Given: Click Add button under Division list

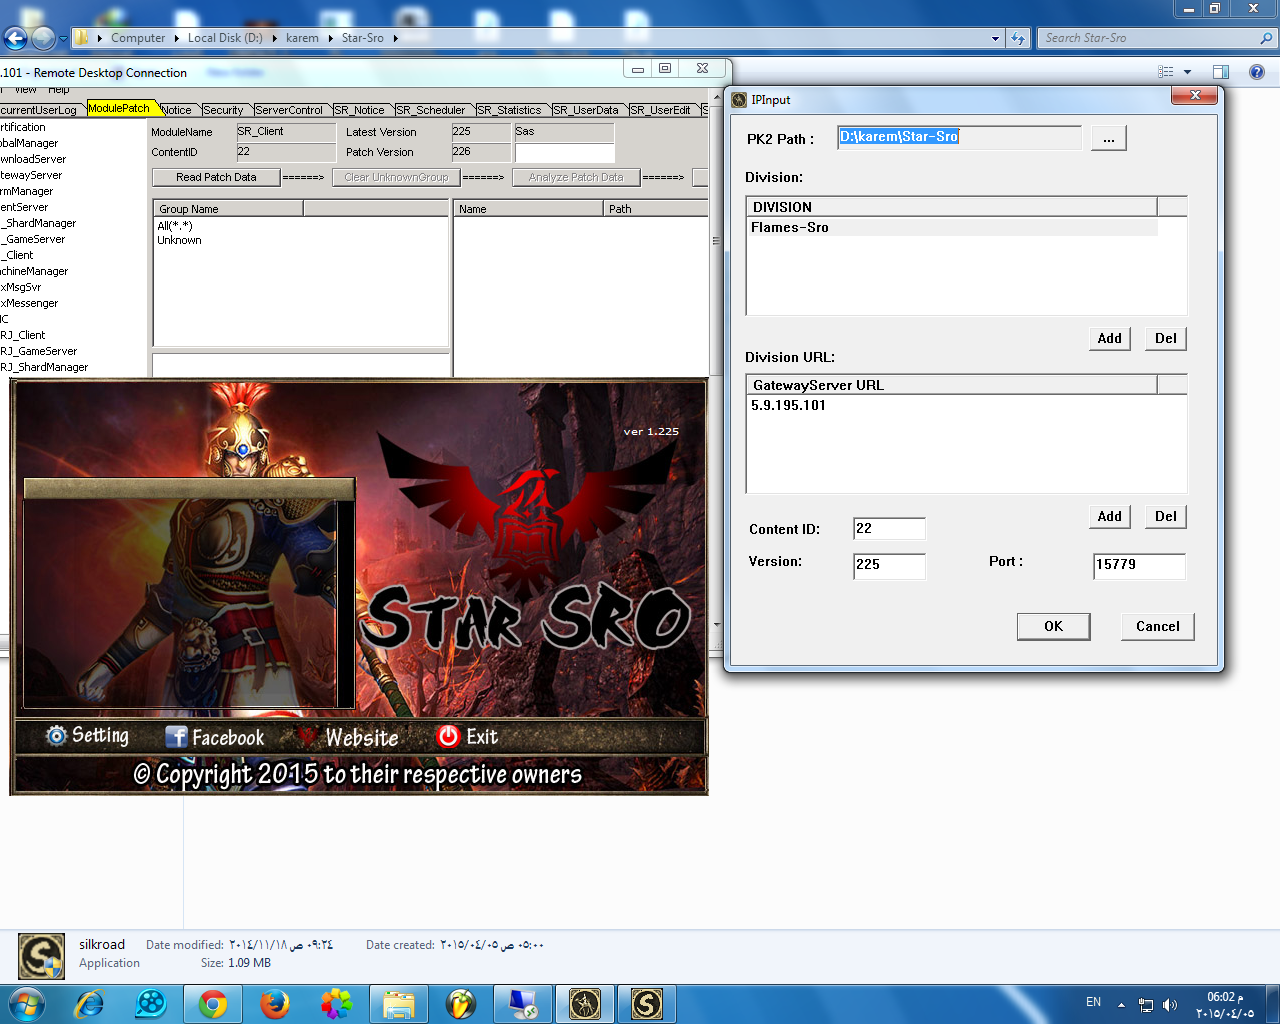Looking at the screenshot, I should pos(1109,338).
